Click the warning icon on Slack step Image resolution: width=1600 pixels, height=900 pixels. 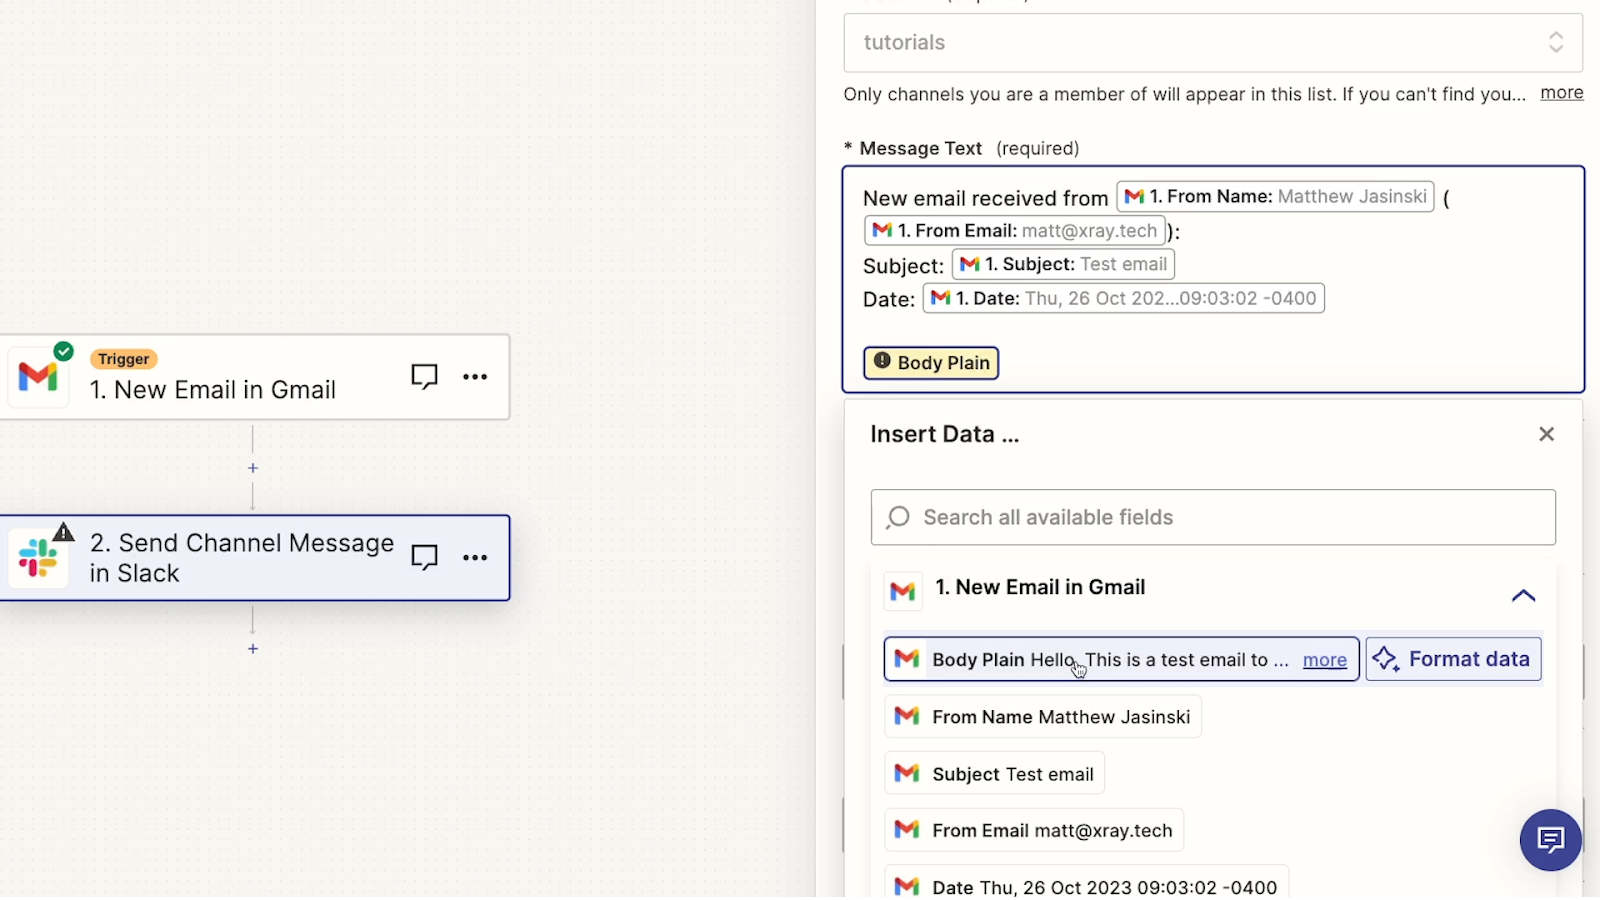click(x=64, y=532)
